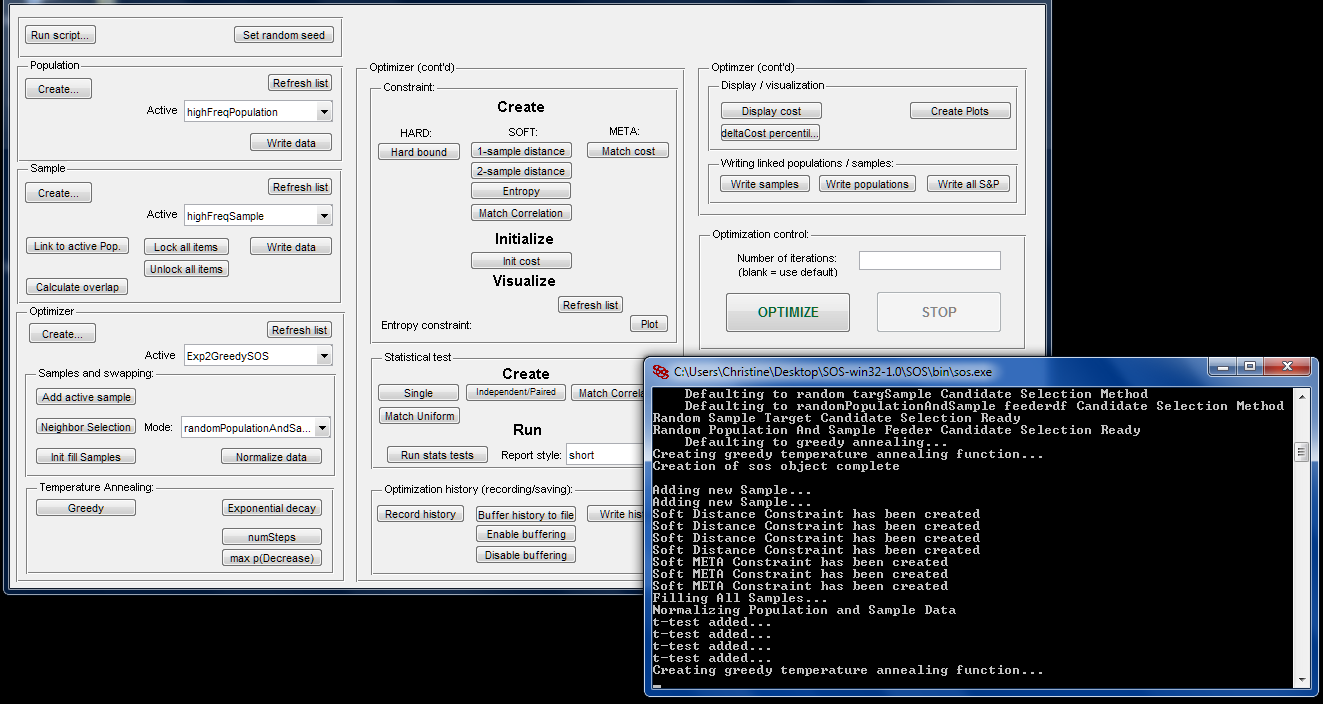Click Run stats tests
The width and height of the screenshot is (1323, 704).
click(x=437, y=455)
